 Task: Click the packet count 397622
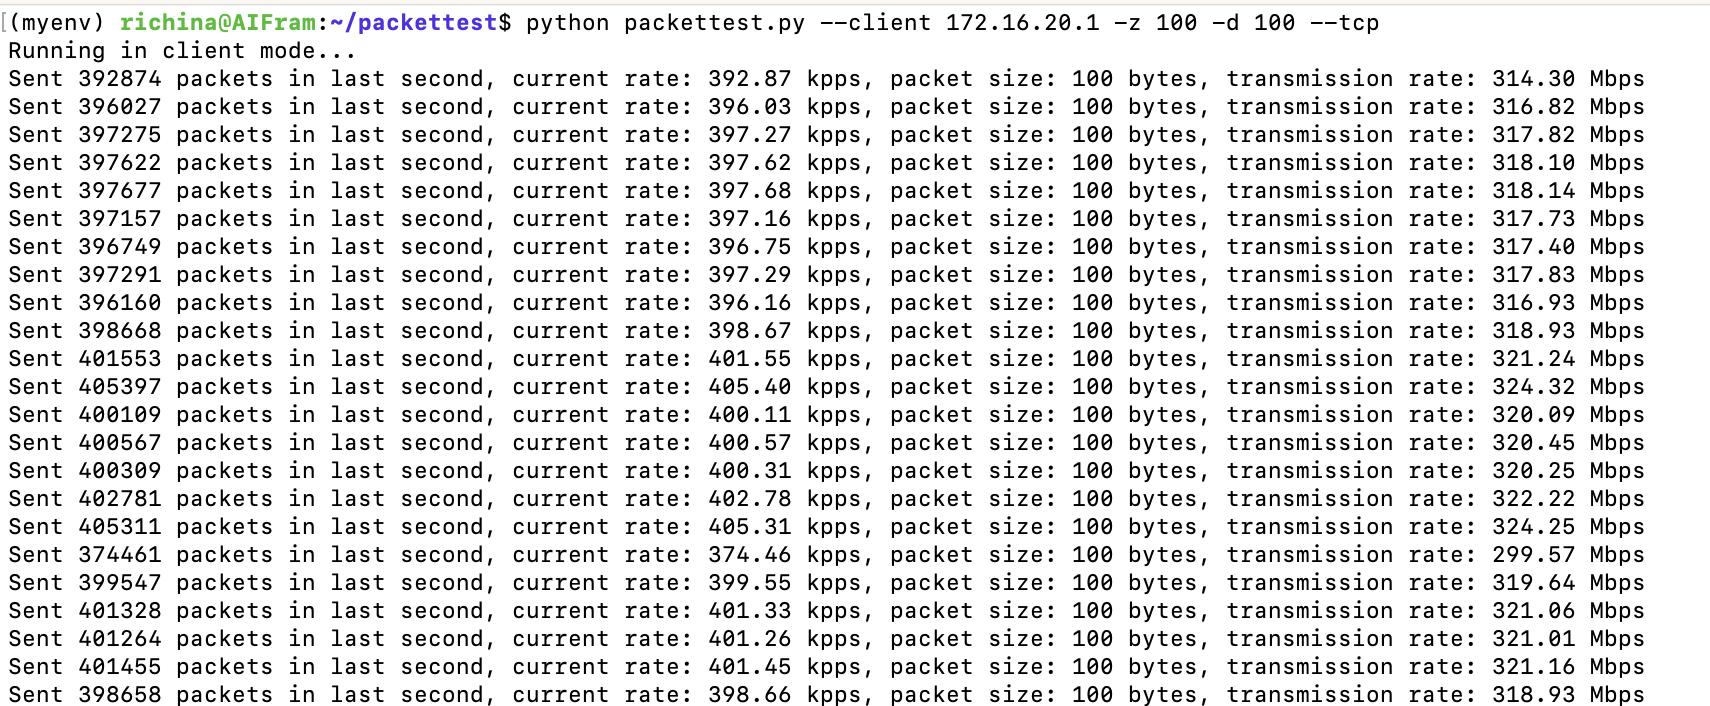tap(119, 162)
